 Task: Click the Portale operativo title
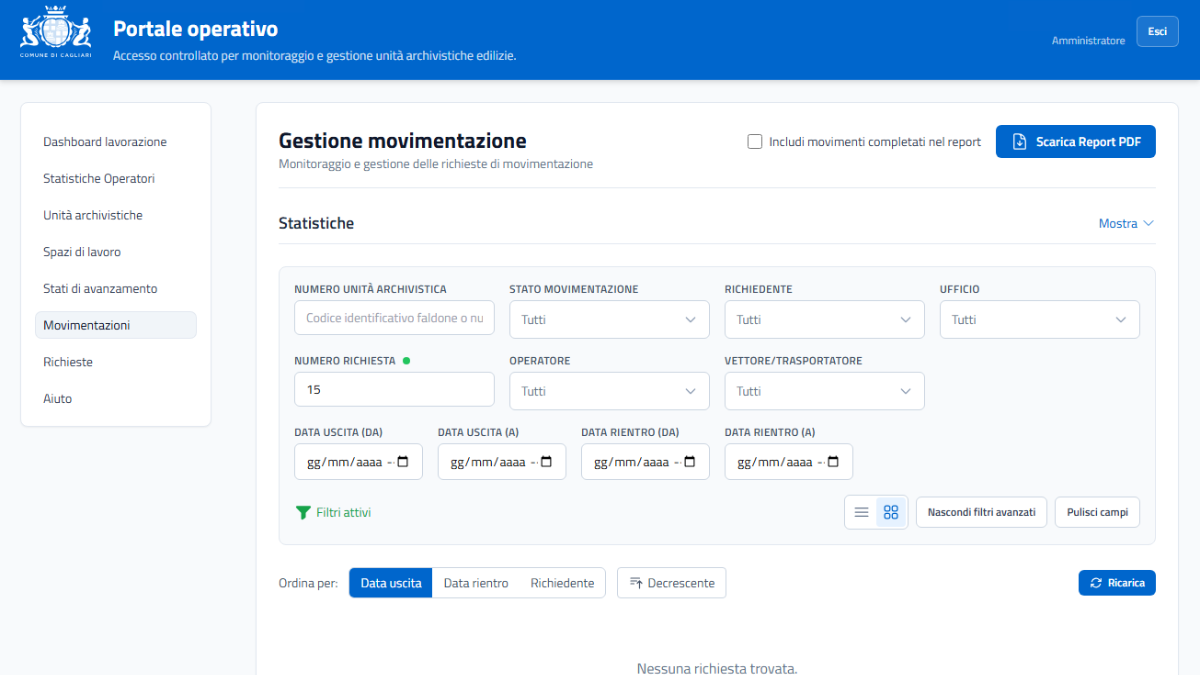click(196, 30)
